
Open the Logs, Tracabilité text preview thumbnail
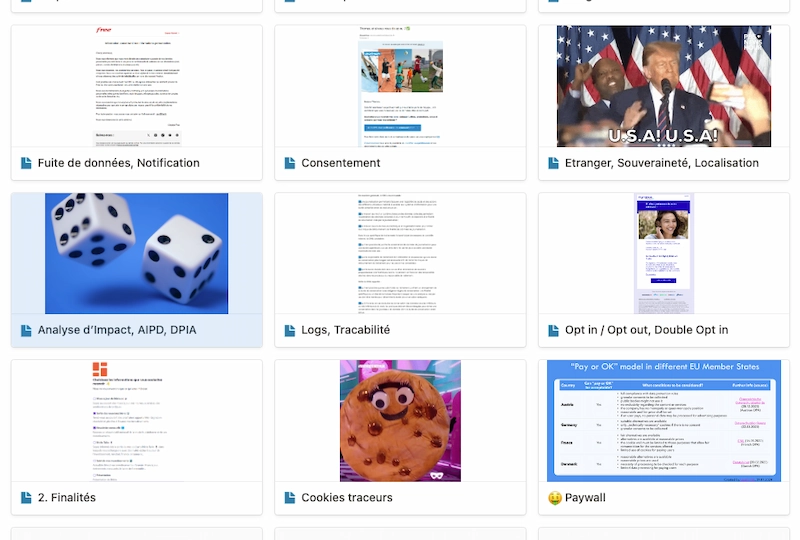point(400,253)
